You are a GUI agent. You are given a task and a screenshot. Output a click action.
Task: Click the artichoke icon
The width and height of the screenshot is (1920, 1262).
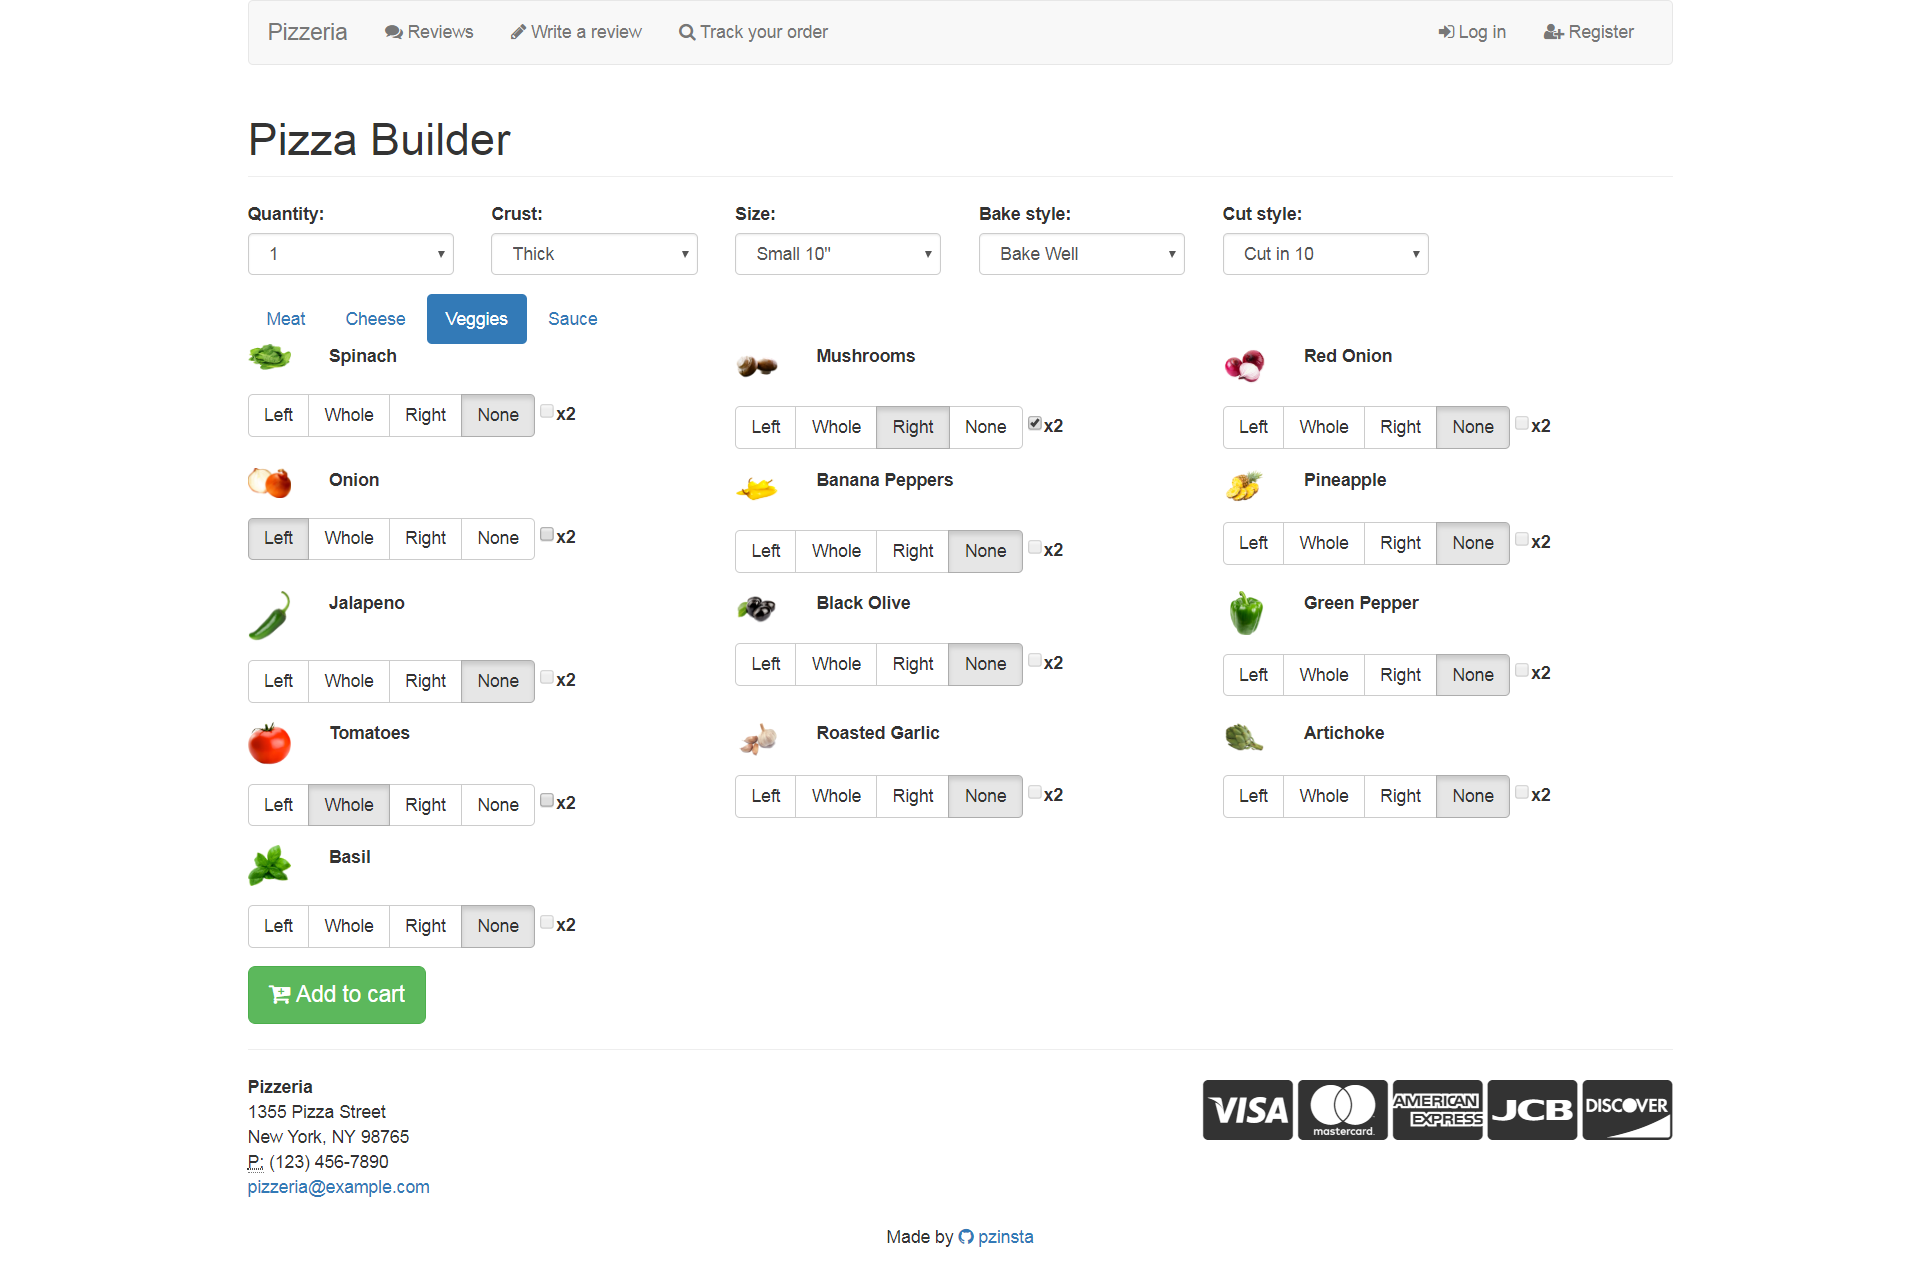(1243, 738)
